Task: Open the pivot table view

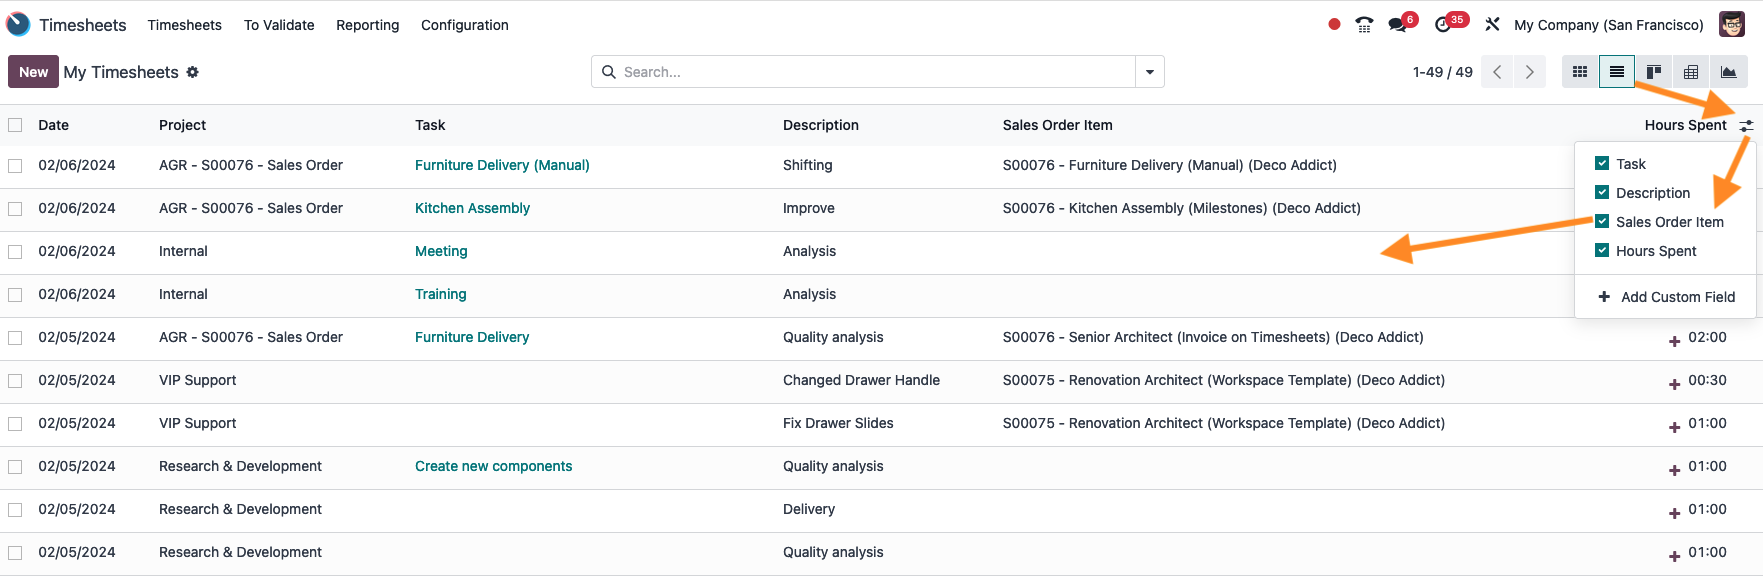Action: (x=1691, y=72)
